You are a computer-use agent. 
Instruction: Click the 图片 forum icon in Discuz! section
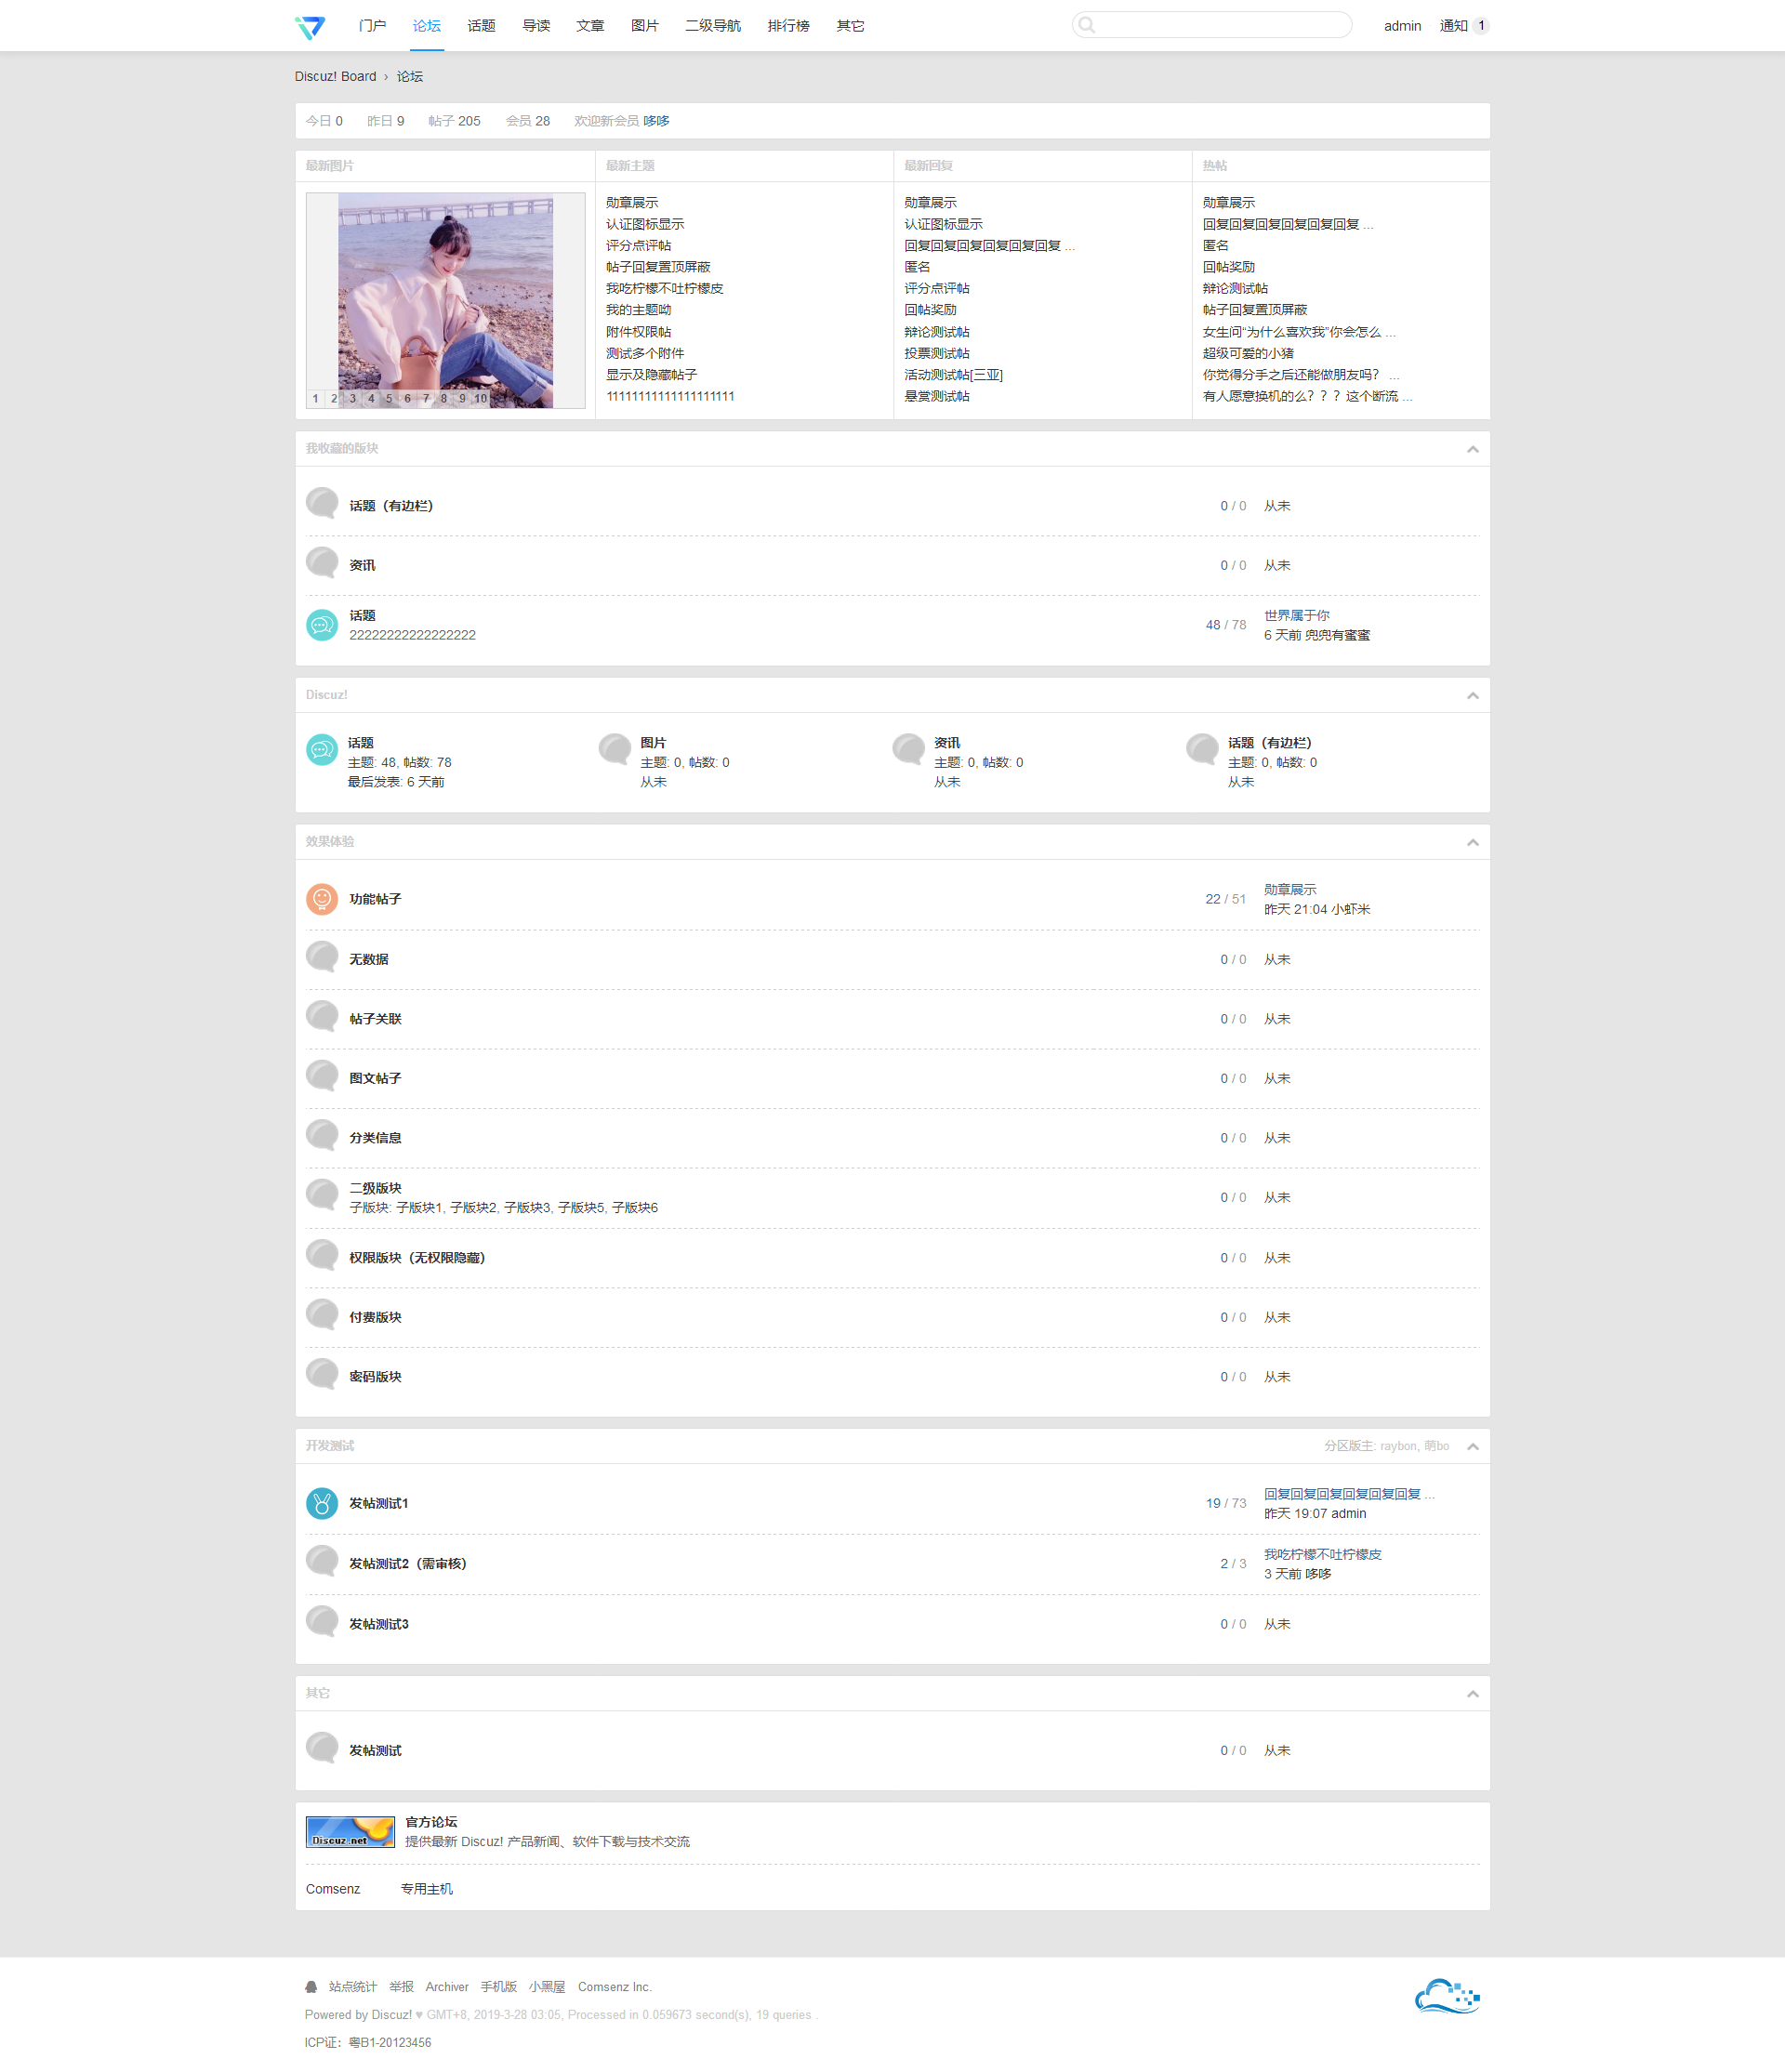tap(614, 749)
